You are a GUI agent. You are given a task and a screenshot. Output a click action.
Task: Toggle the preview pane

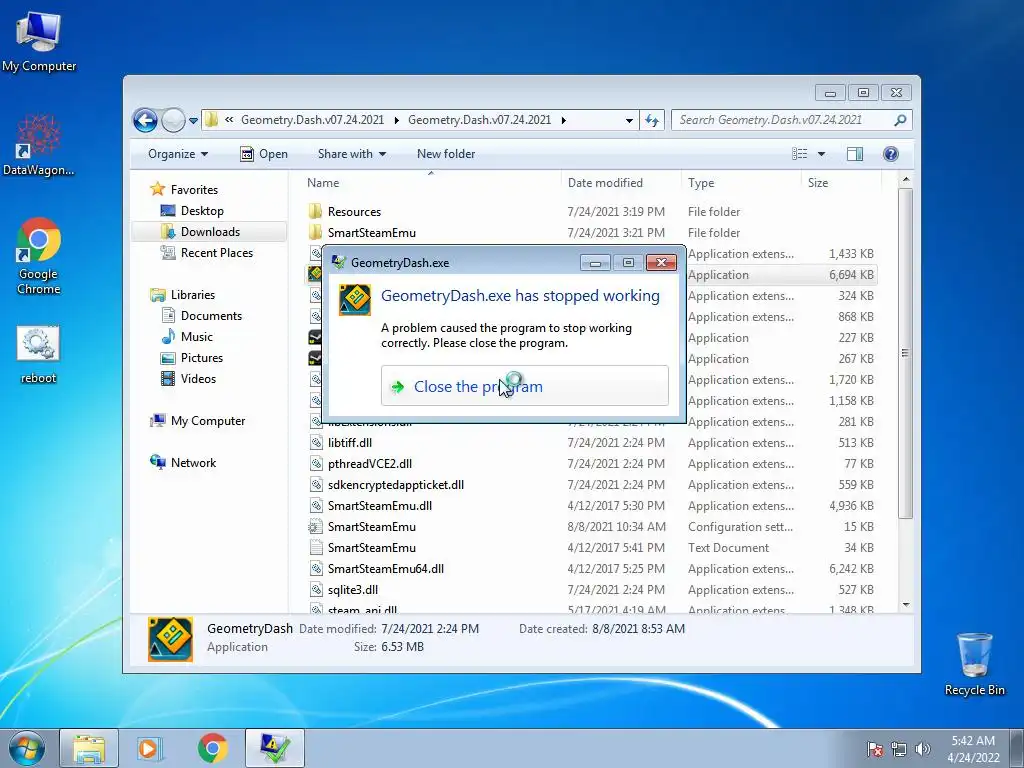coord(855,154)
